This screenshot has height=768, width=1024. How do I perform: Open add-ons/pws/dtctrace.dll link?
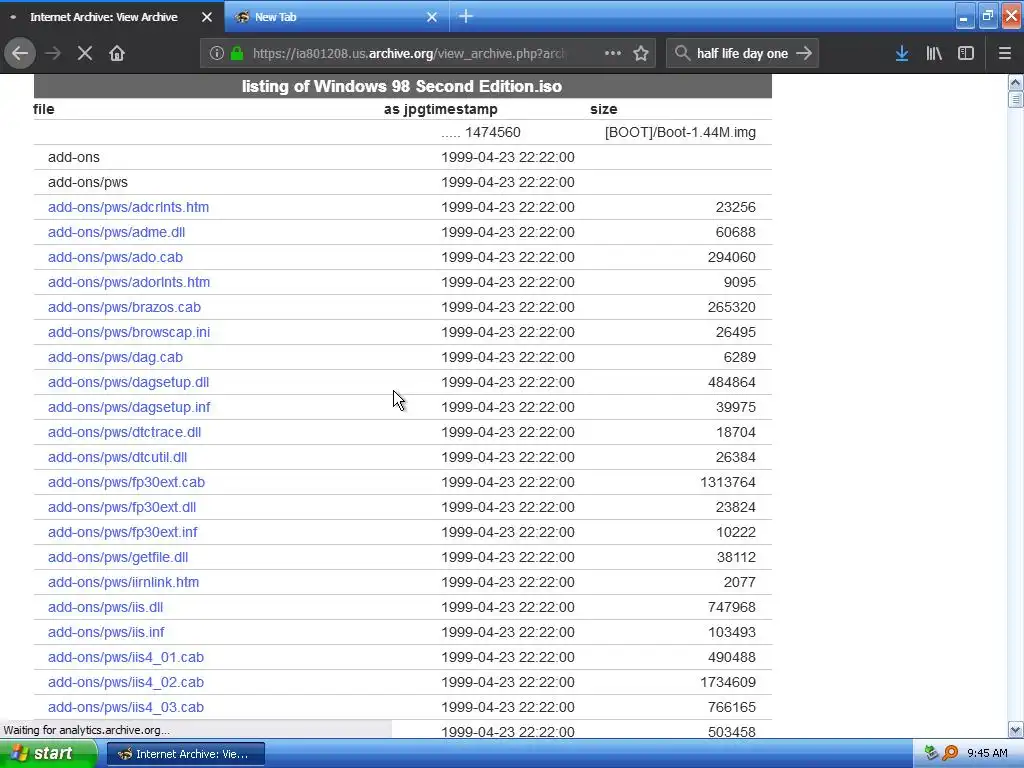(124, 432)
